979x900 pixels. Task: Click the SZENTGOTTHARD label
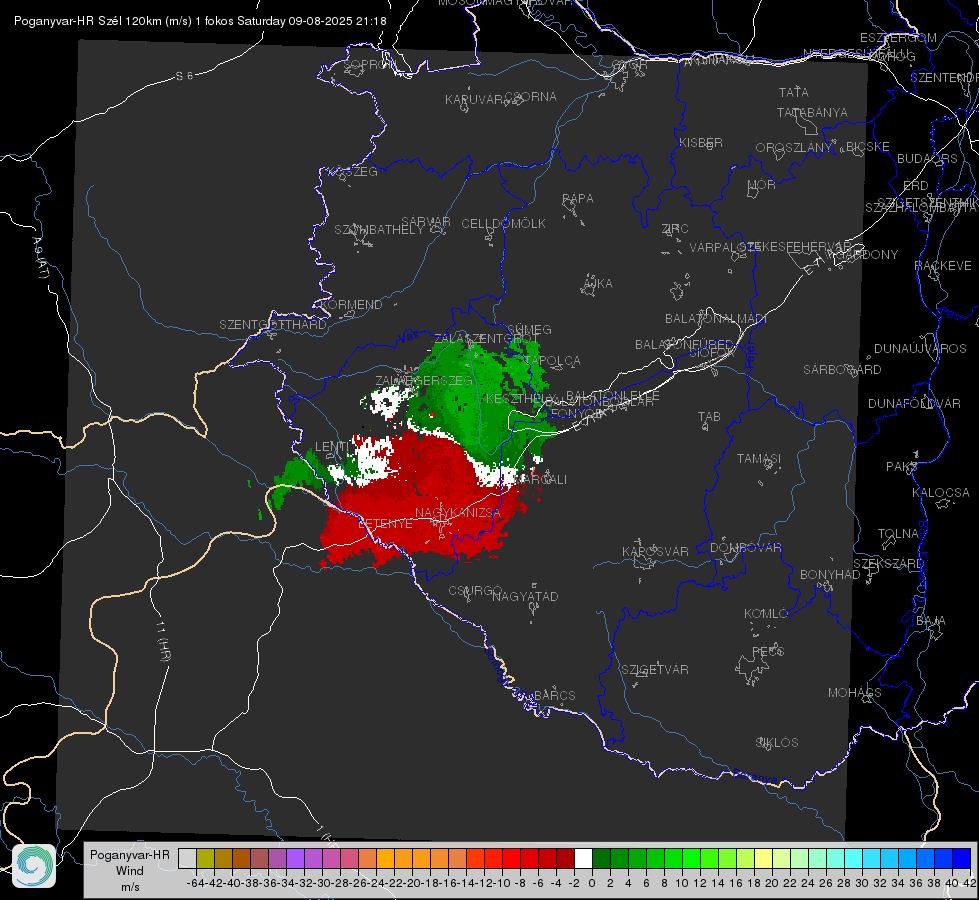pos(273,325)
